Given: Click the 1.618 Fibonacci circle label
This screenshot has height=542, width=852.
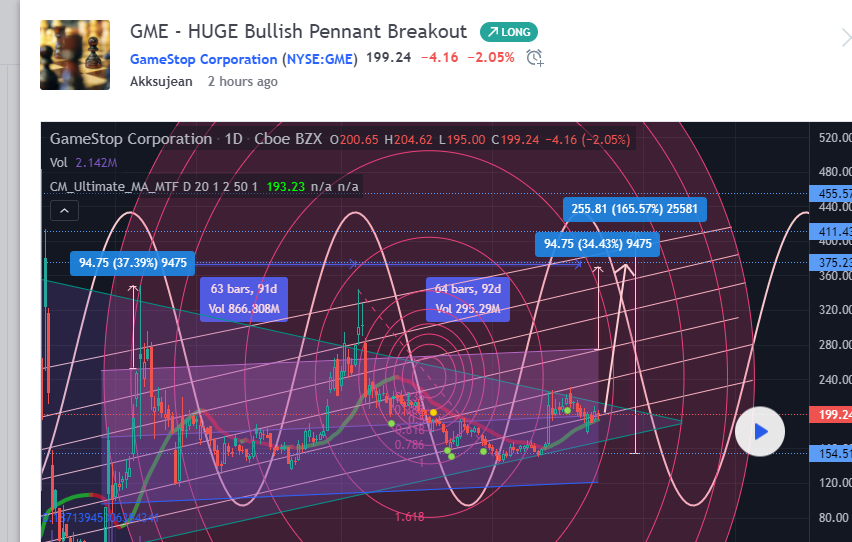Looking at the screenshot, I should 410,516.
